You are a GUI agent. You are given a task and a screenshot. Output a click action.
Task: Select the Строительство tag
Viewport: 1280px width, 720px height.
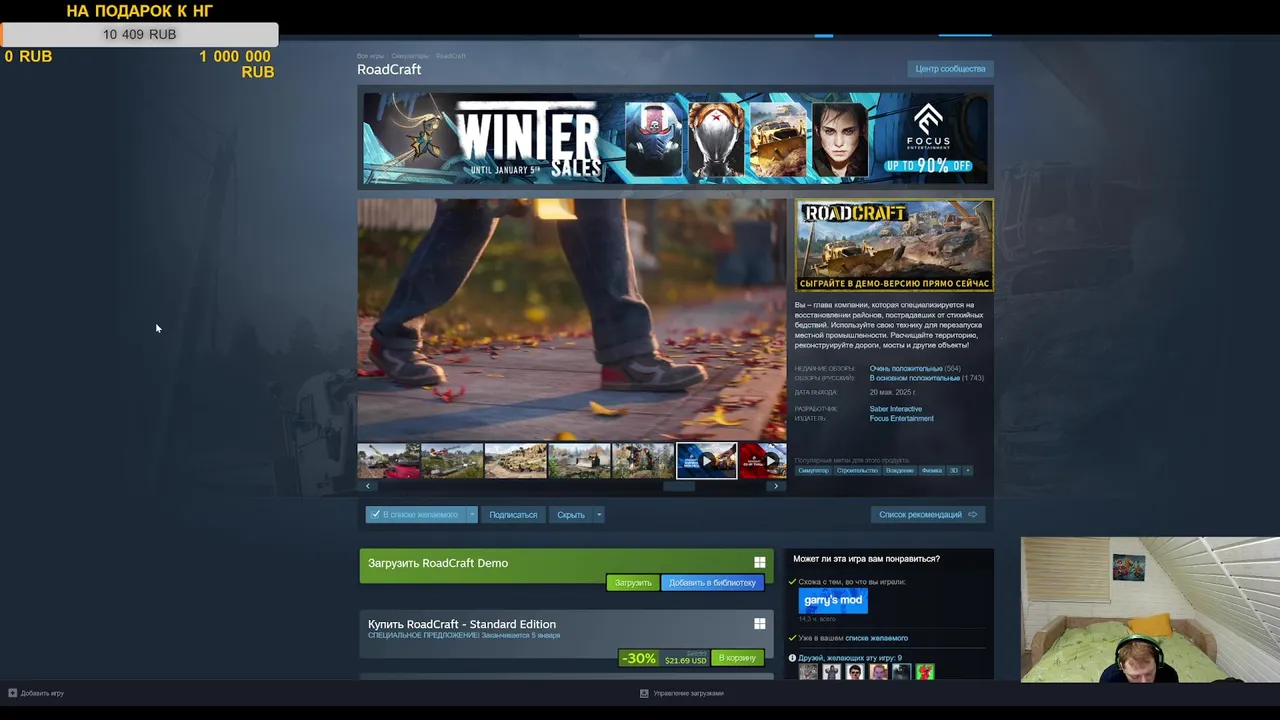tap(857, 470)
